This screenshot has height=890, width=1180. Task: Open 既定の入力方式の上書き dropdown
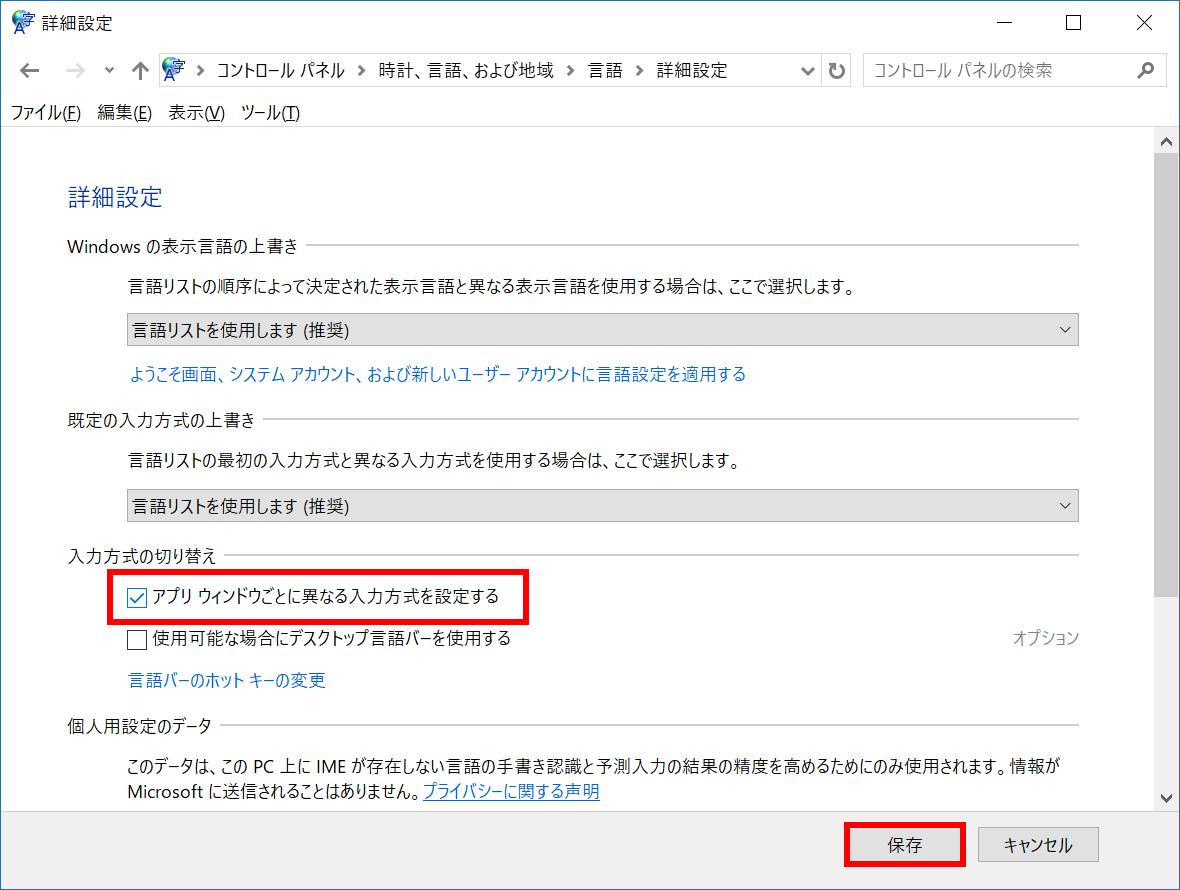point(602,506)
